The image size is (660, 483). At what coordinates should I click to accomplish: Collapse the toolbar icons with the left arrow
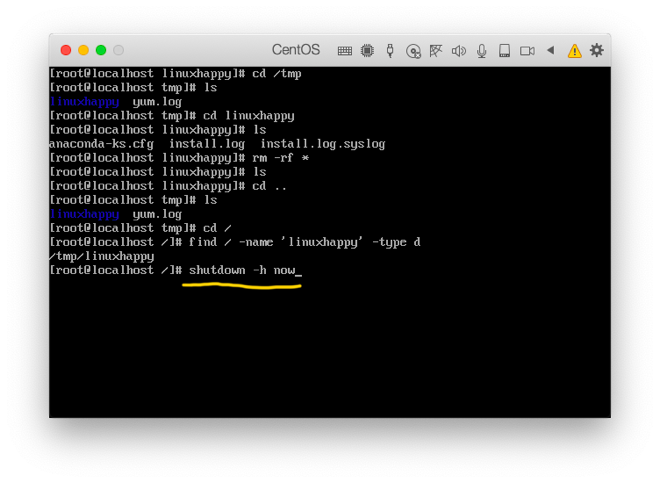point(550,50)
